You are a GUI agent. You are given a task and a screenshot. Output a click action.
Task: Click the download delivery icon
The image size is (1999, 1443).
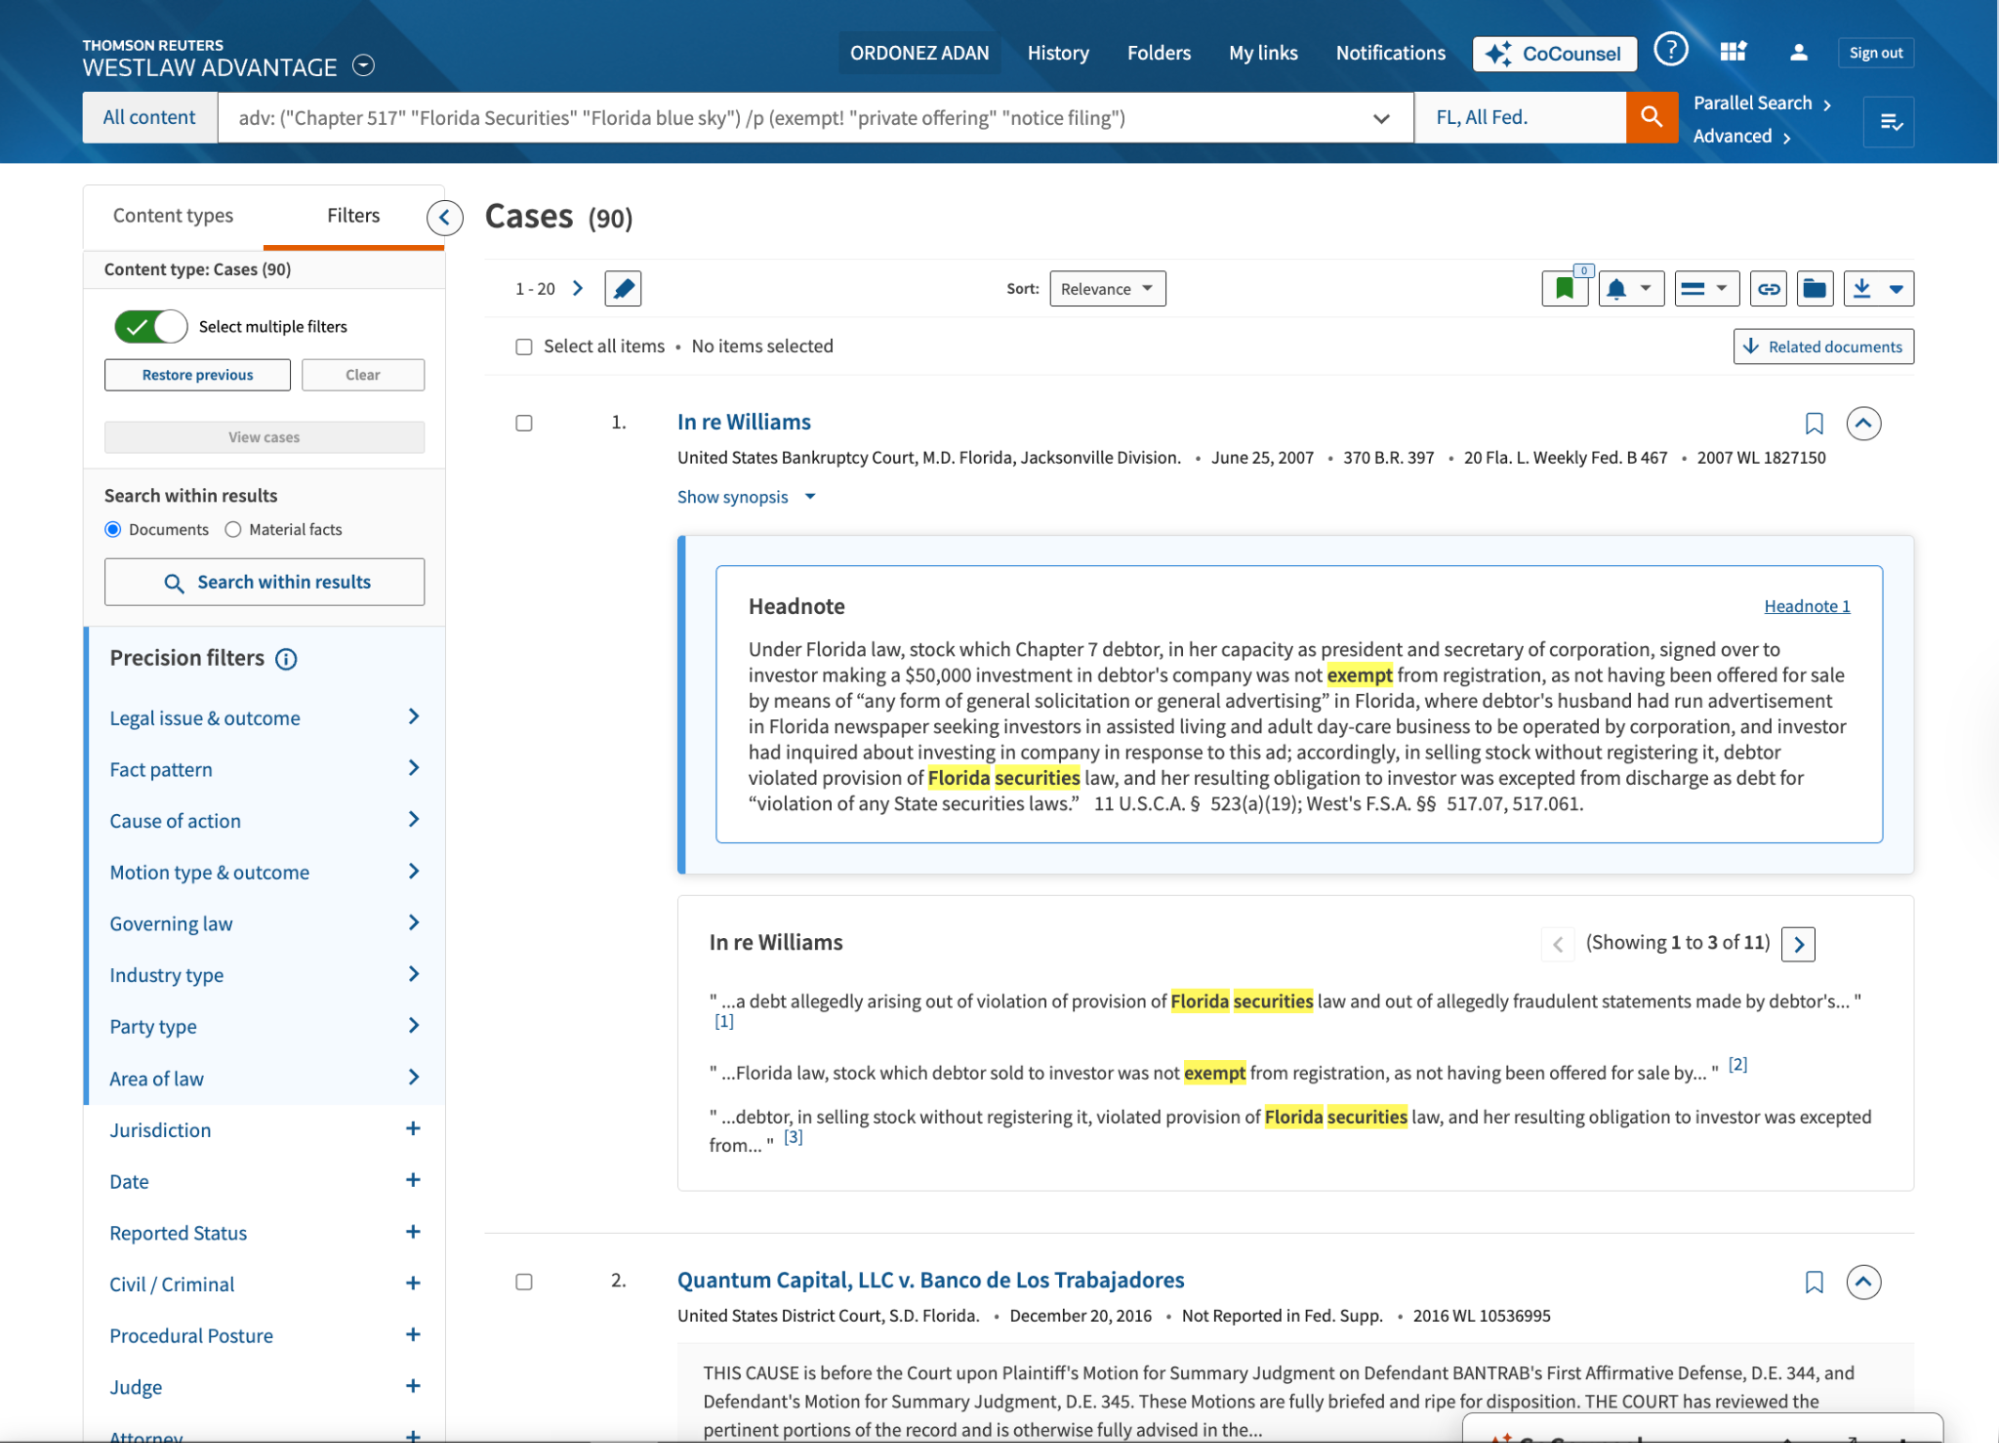pos(1861,289)
